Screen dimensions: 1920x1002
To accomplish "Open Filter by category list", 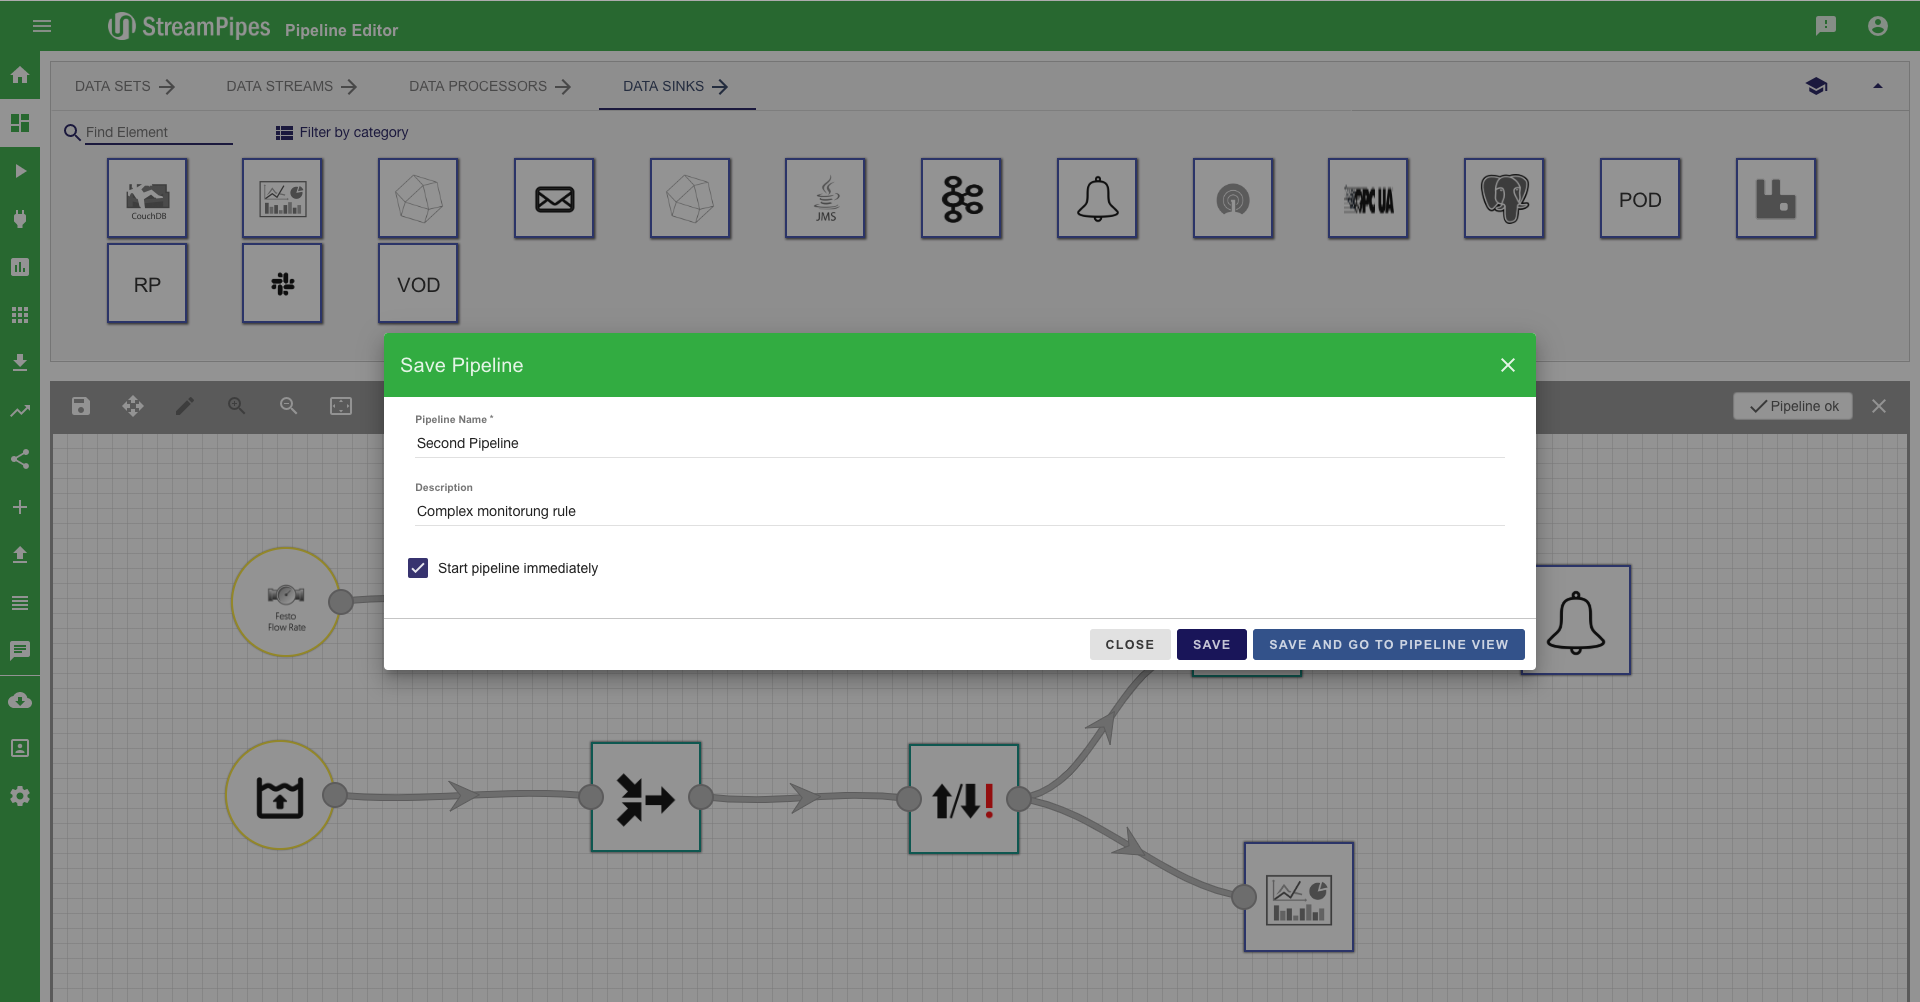I will [x=342, y=132].
